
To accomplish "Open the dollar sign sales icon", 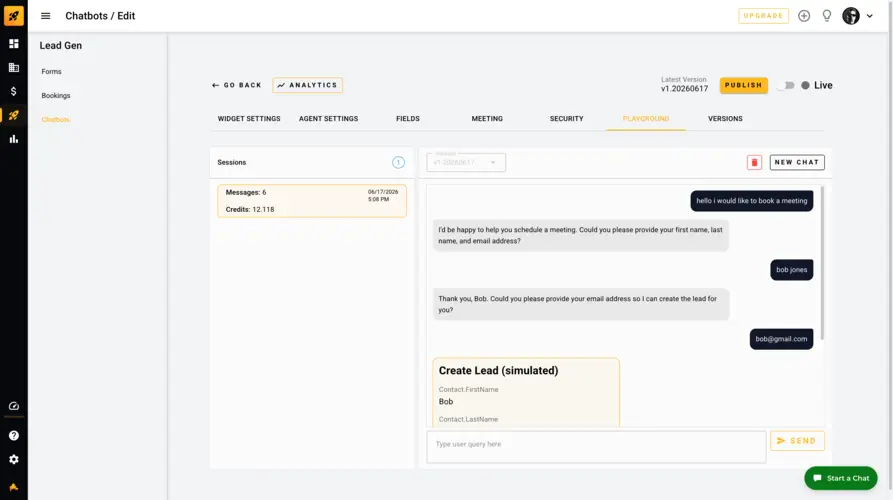I will click(14, 91).
